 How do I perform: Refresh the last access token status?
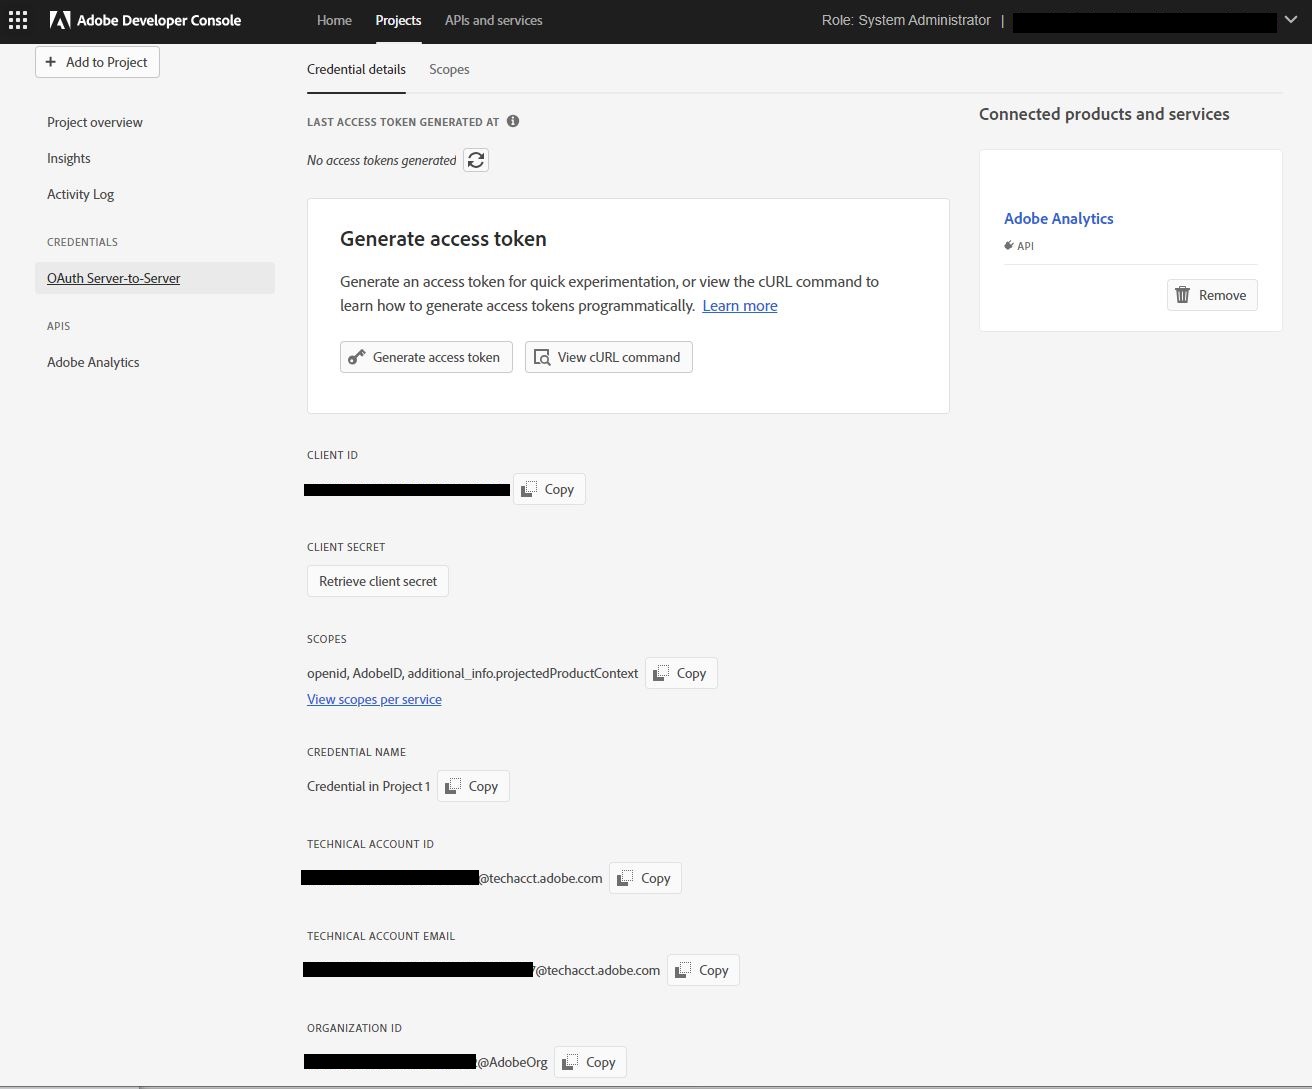(476, 160)
